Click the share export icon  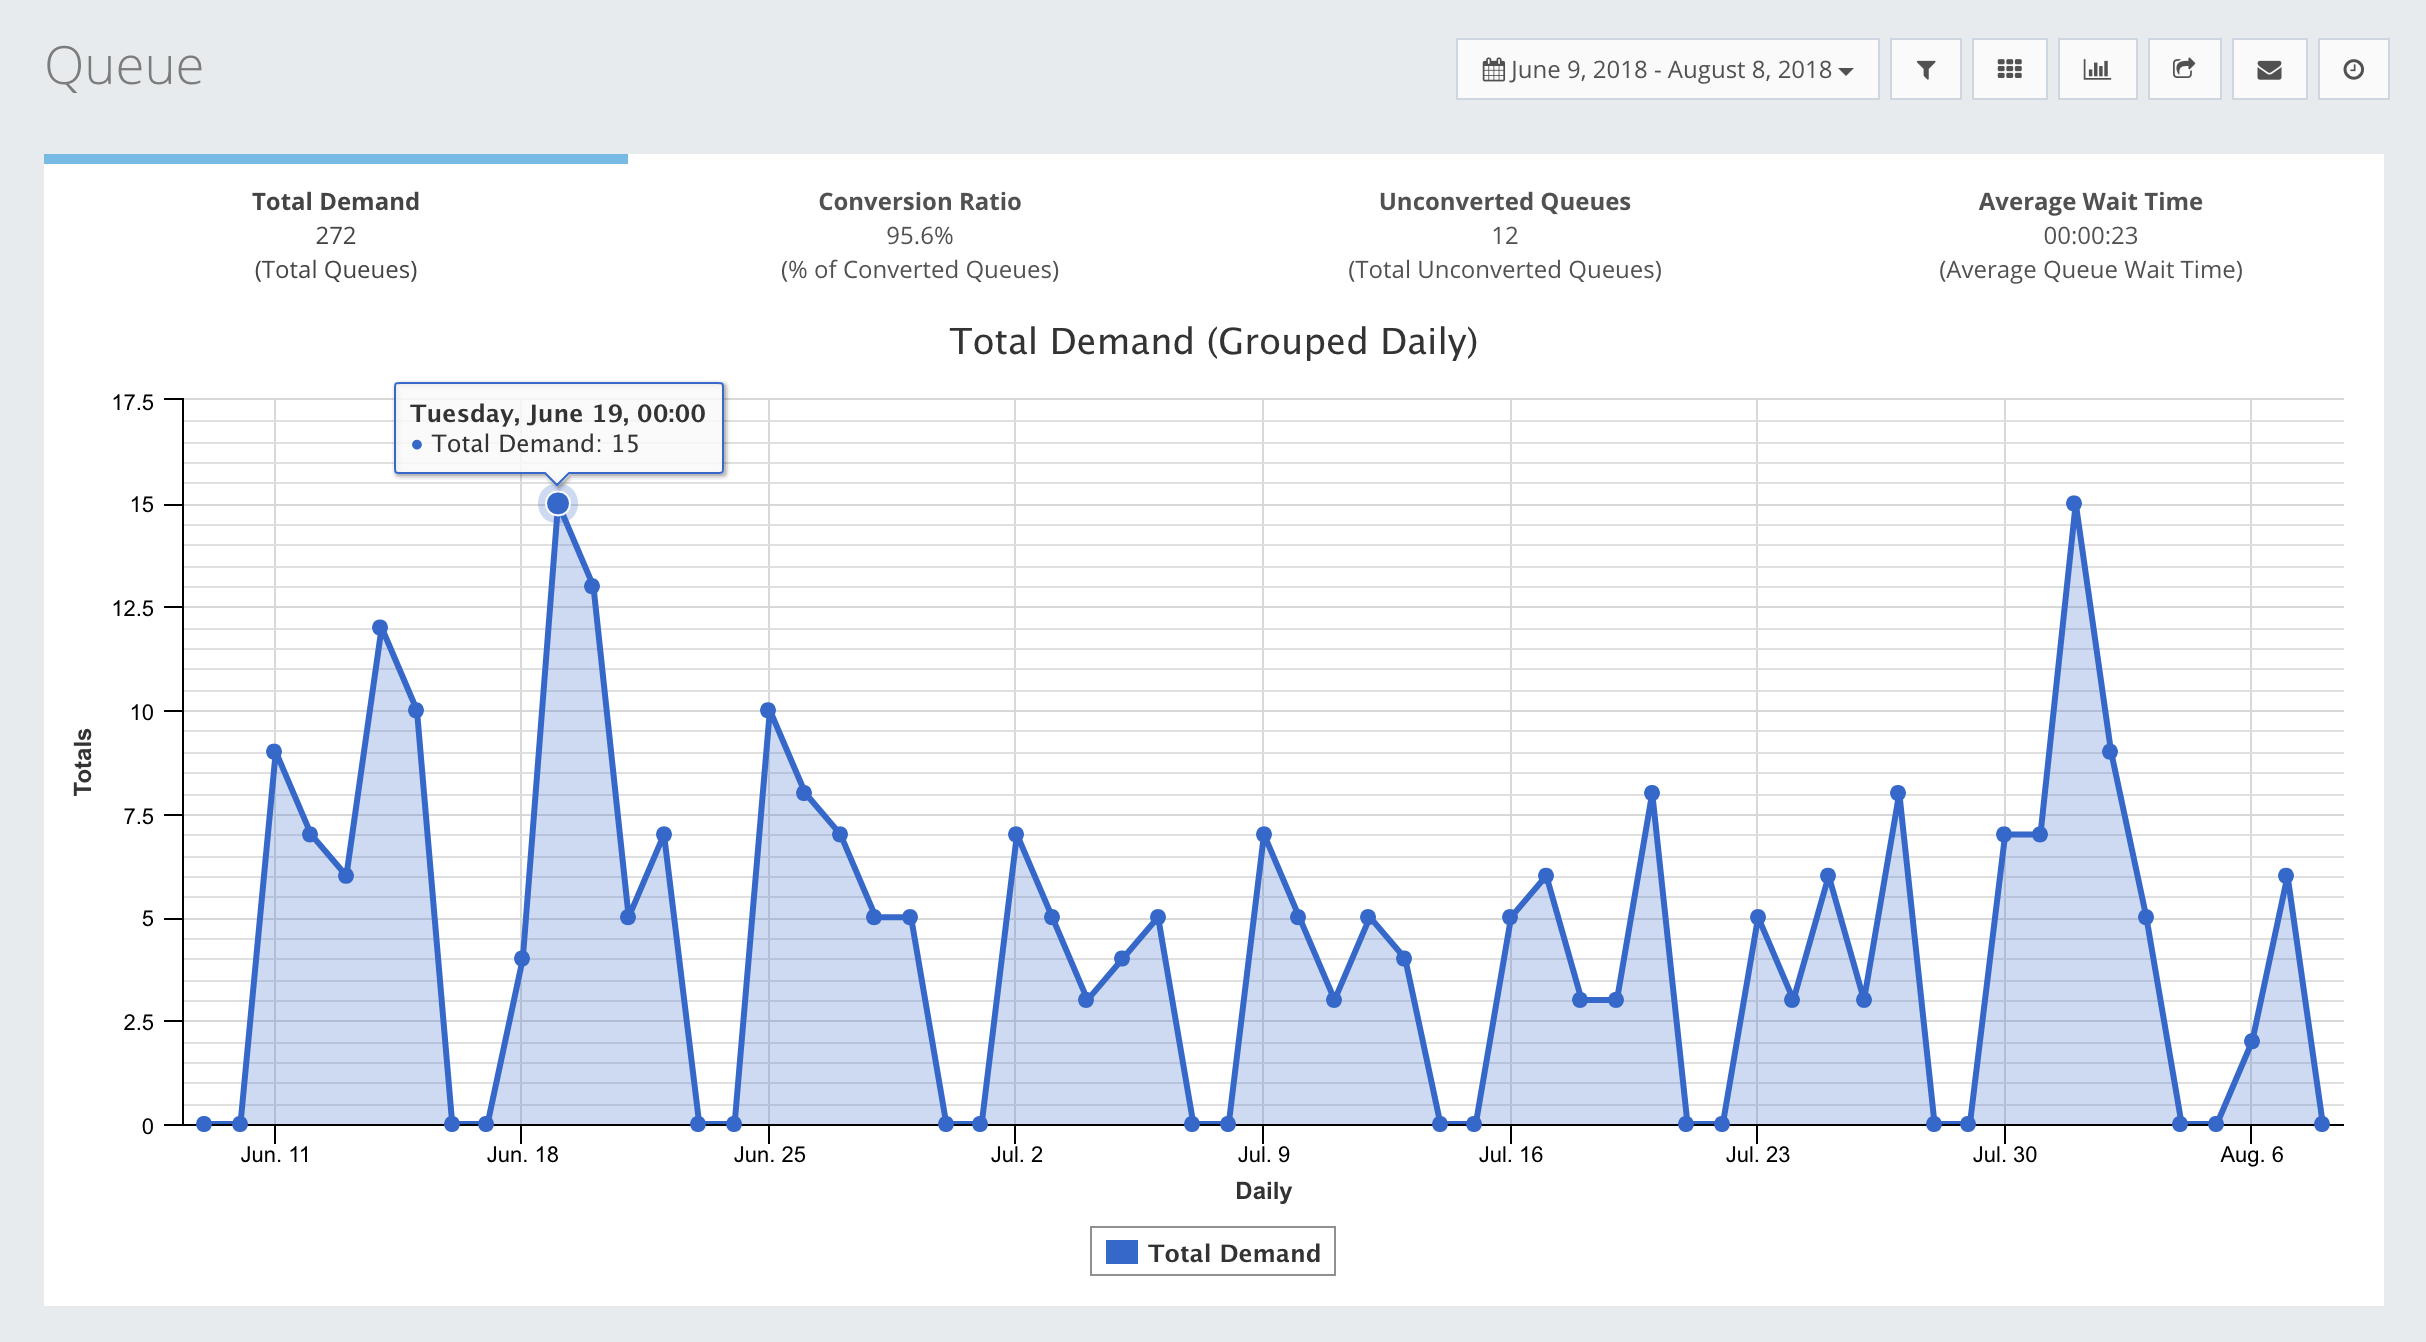pos(2184,69)
